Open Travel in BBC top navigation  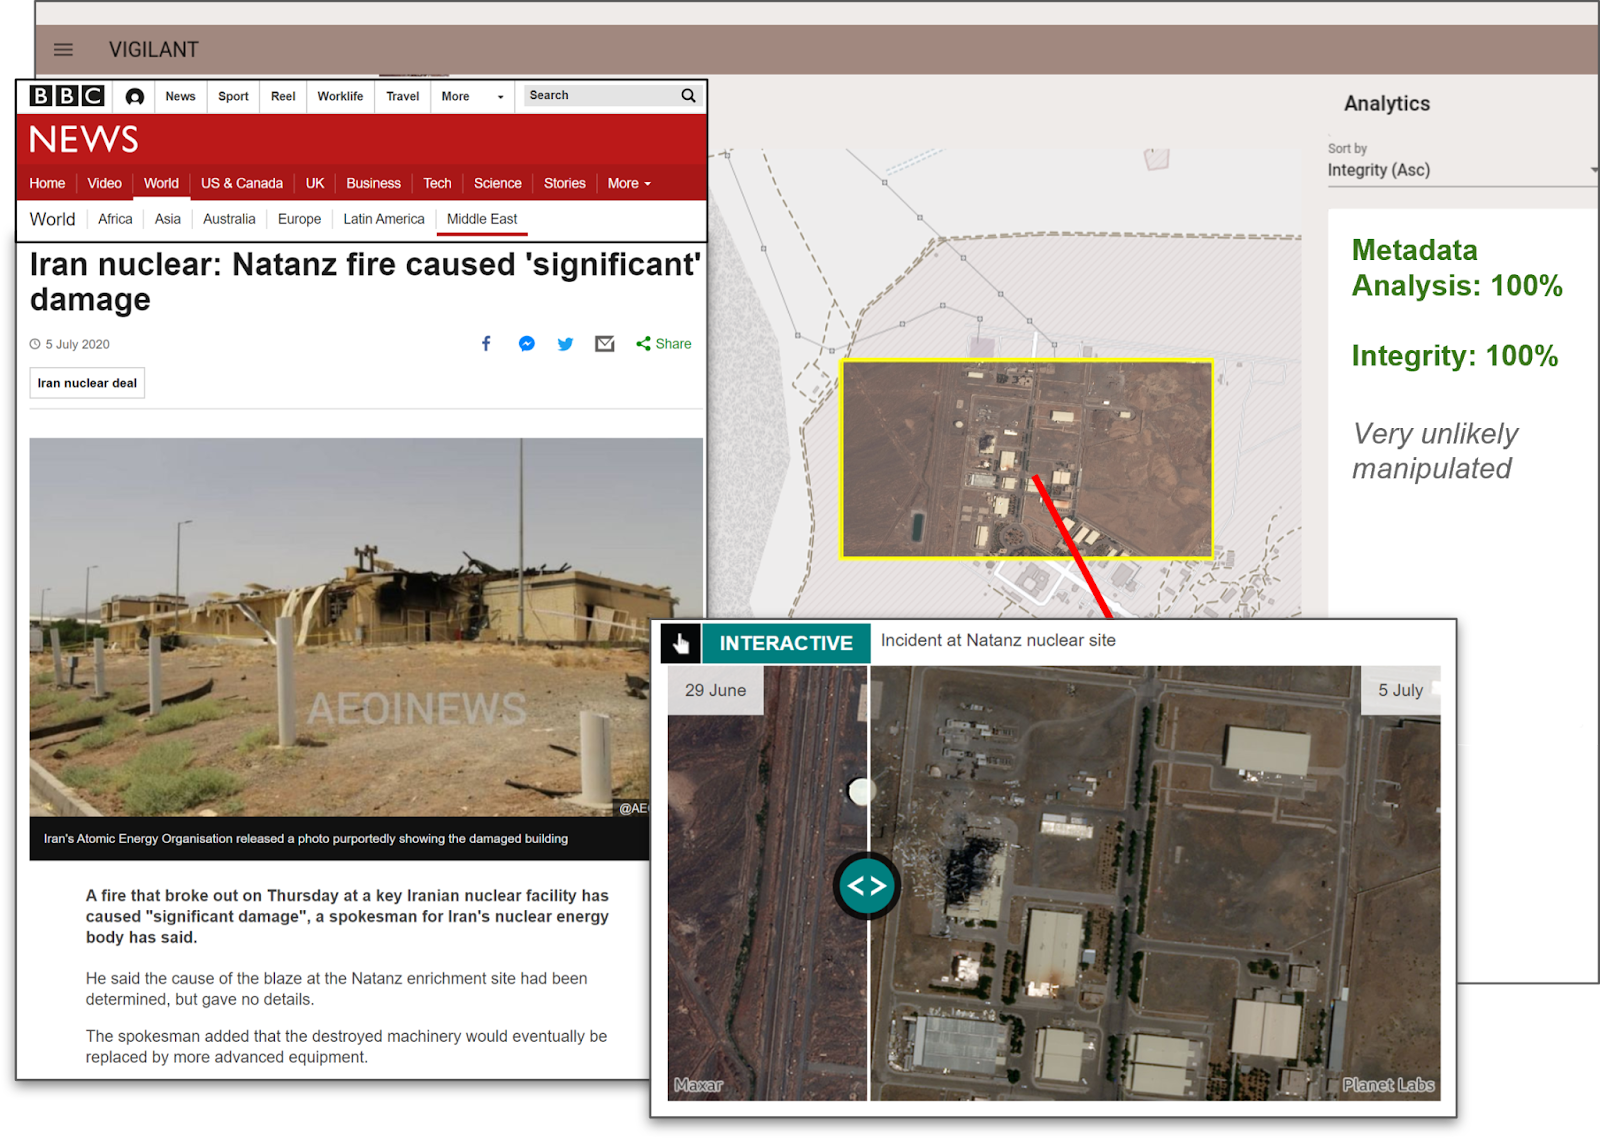tap(402, 97)
